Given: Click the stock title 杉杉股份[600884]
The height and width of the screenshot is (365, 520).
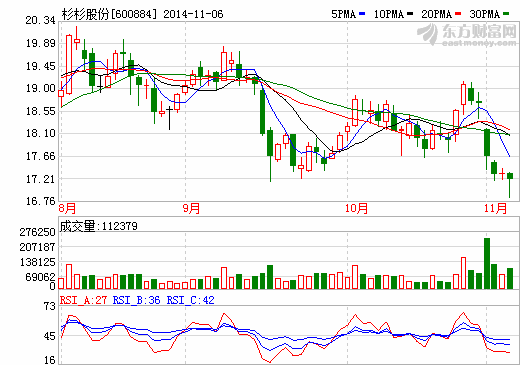Looking at the screenshot, I should pos(109,14).
